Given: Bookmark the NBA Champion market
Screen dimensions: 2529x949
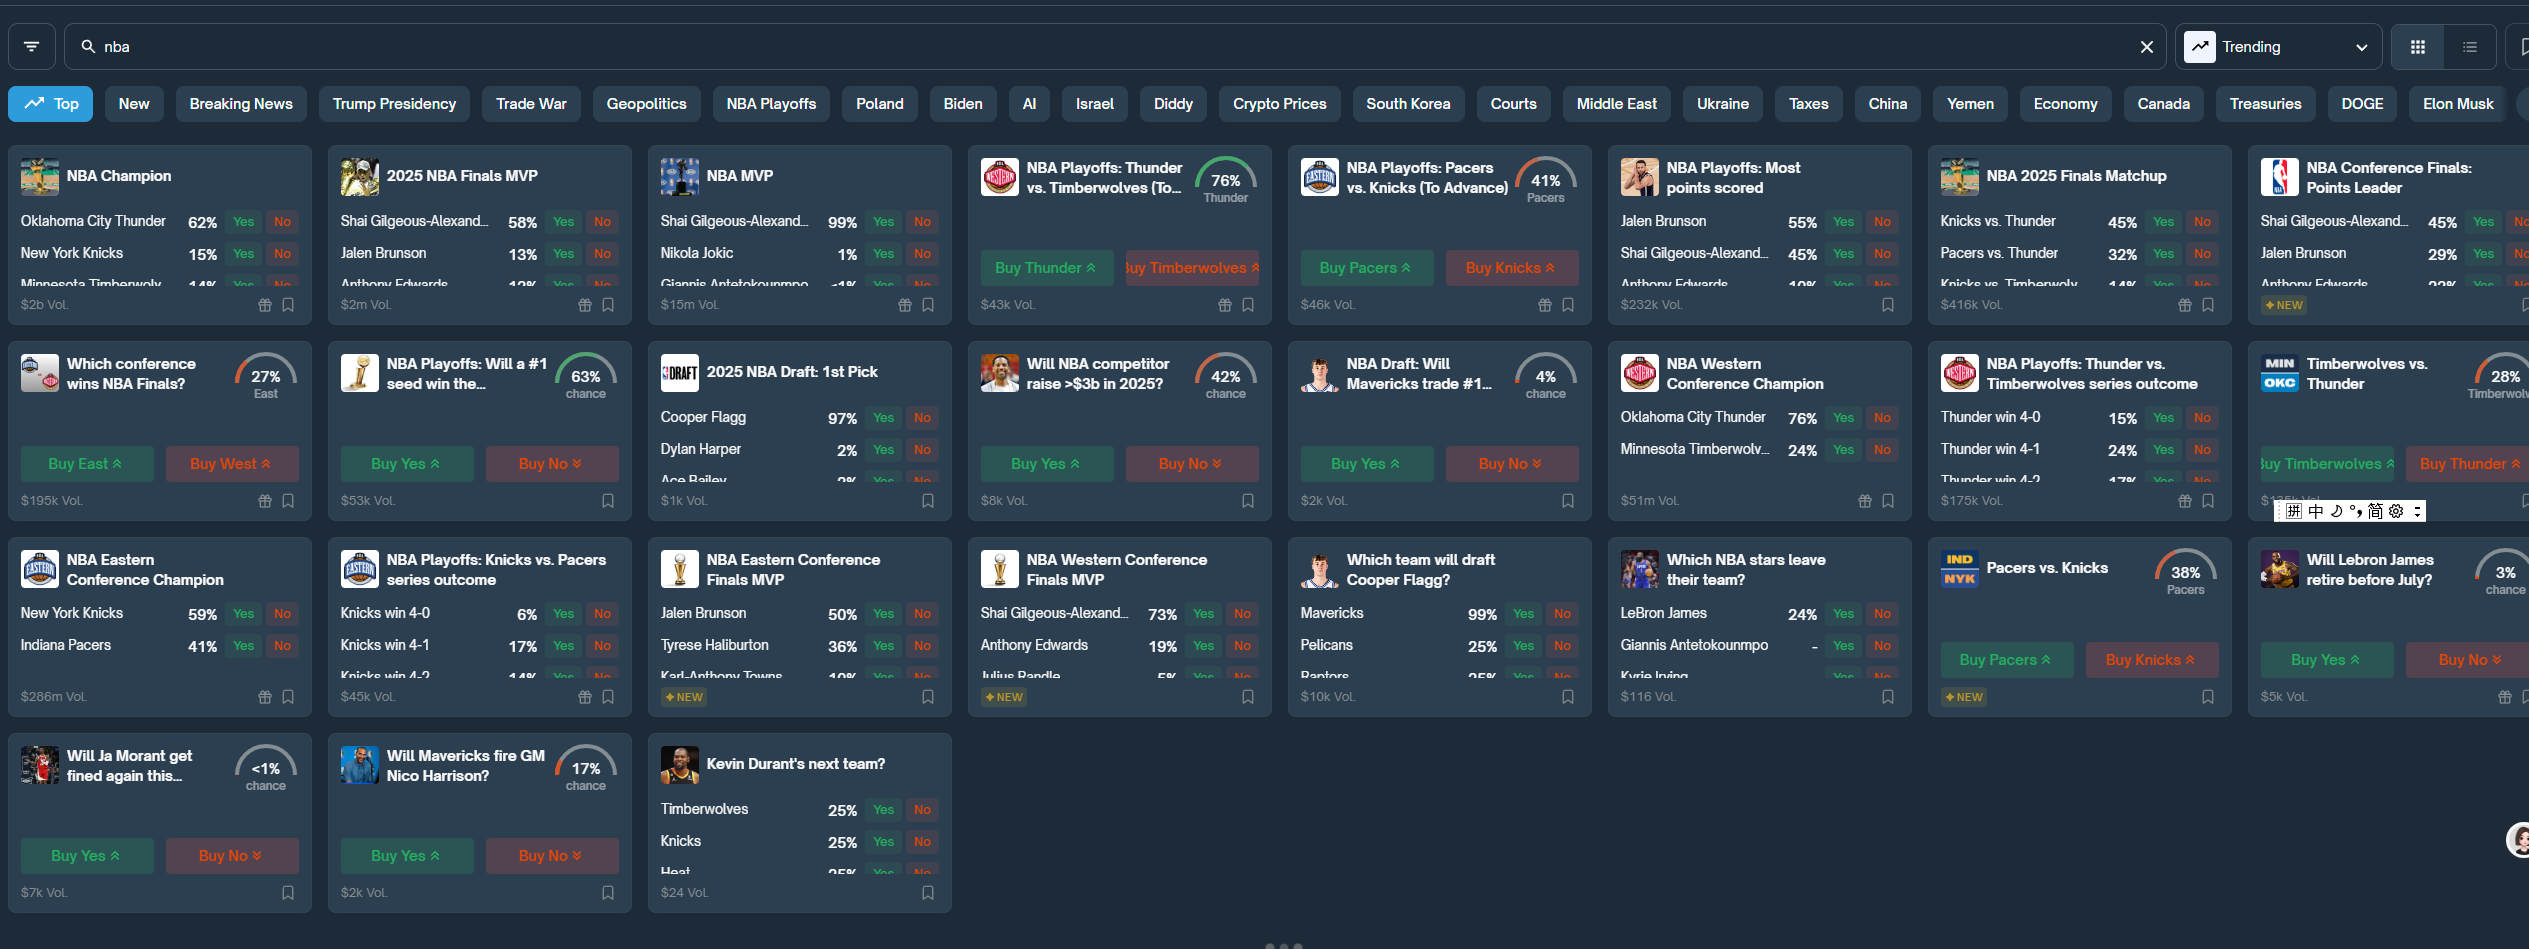Looking at the screenshot, I should (x=288, y=305).
